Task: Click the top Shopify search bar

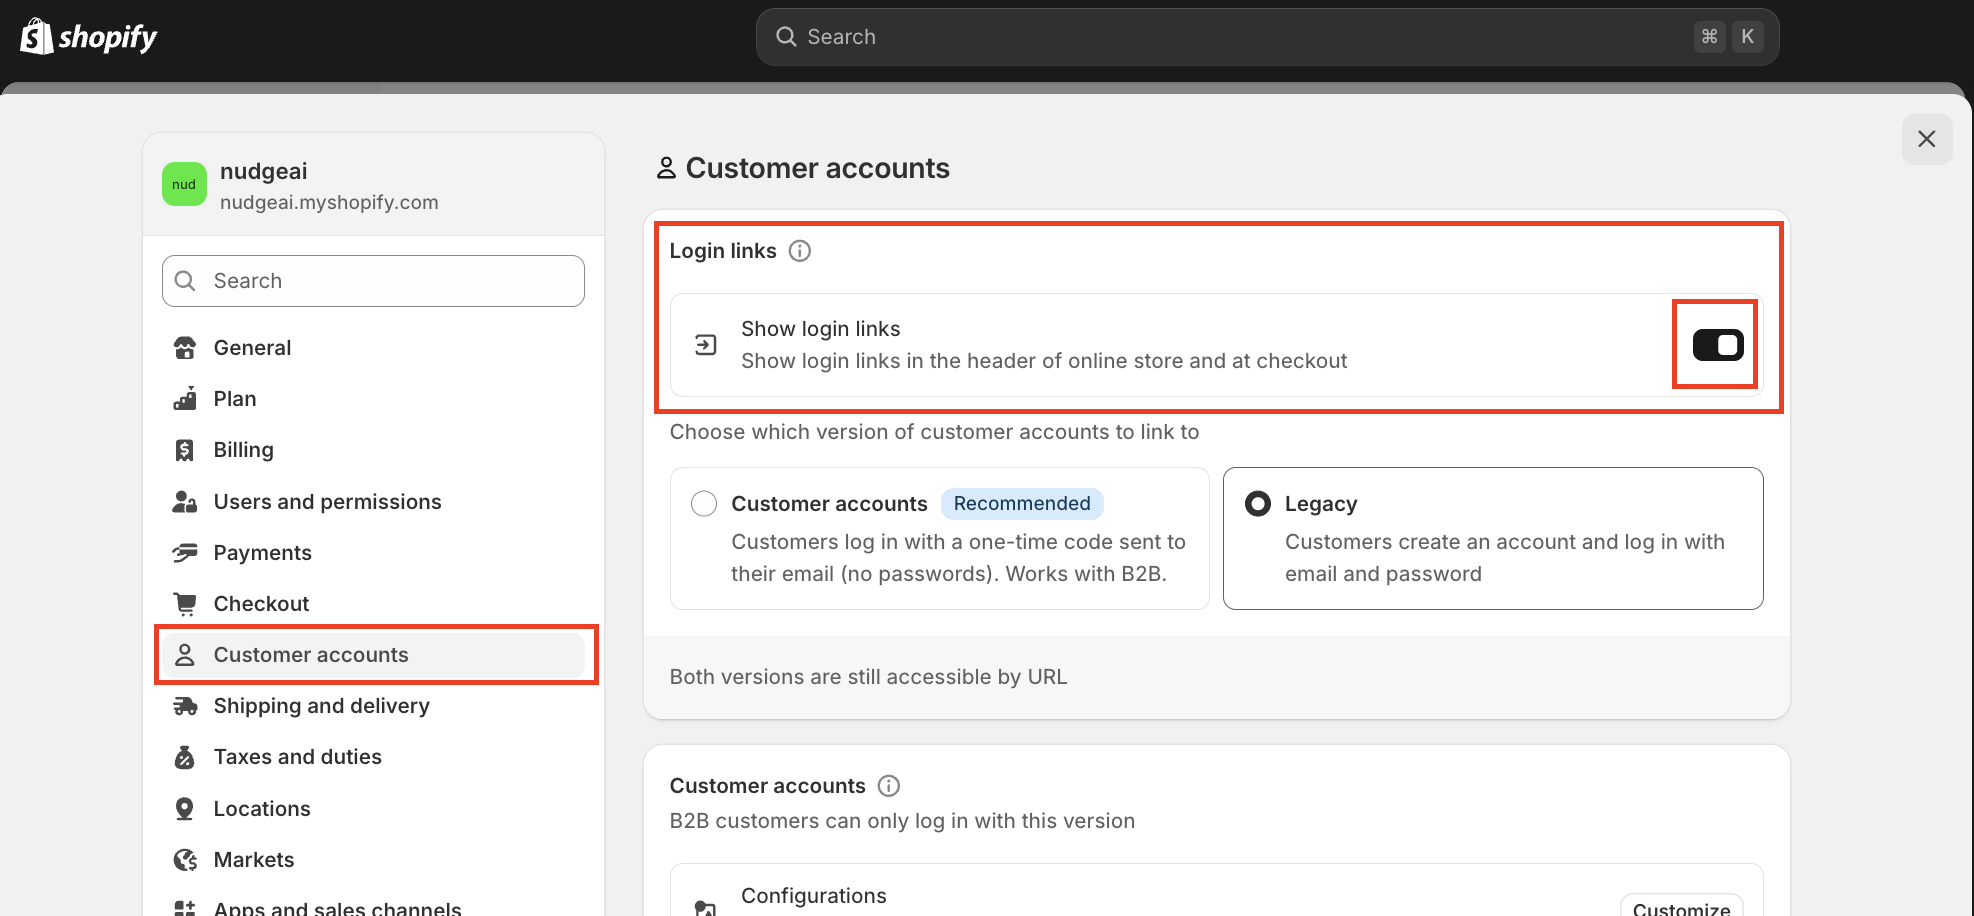Action: [1267, 37]
